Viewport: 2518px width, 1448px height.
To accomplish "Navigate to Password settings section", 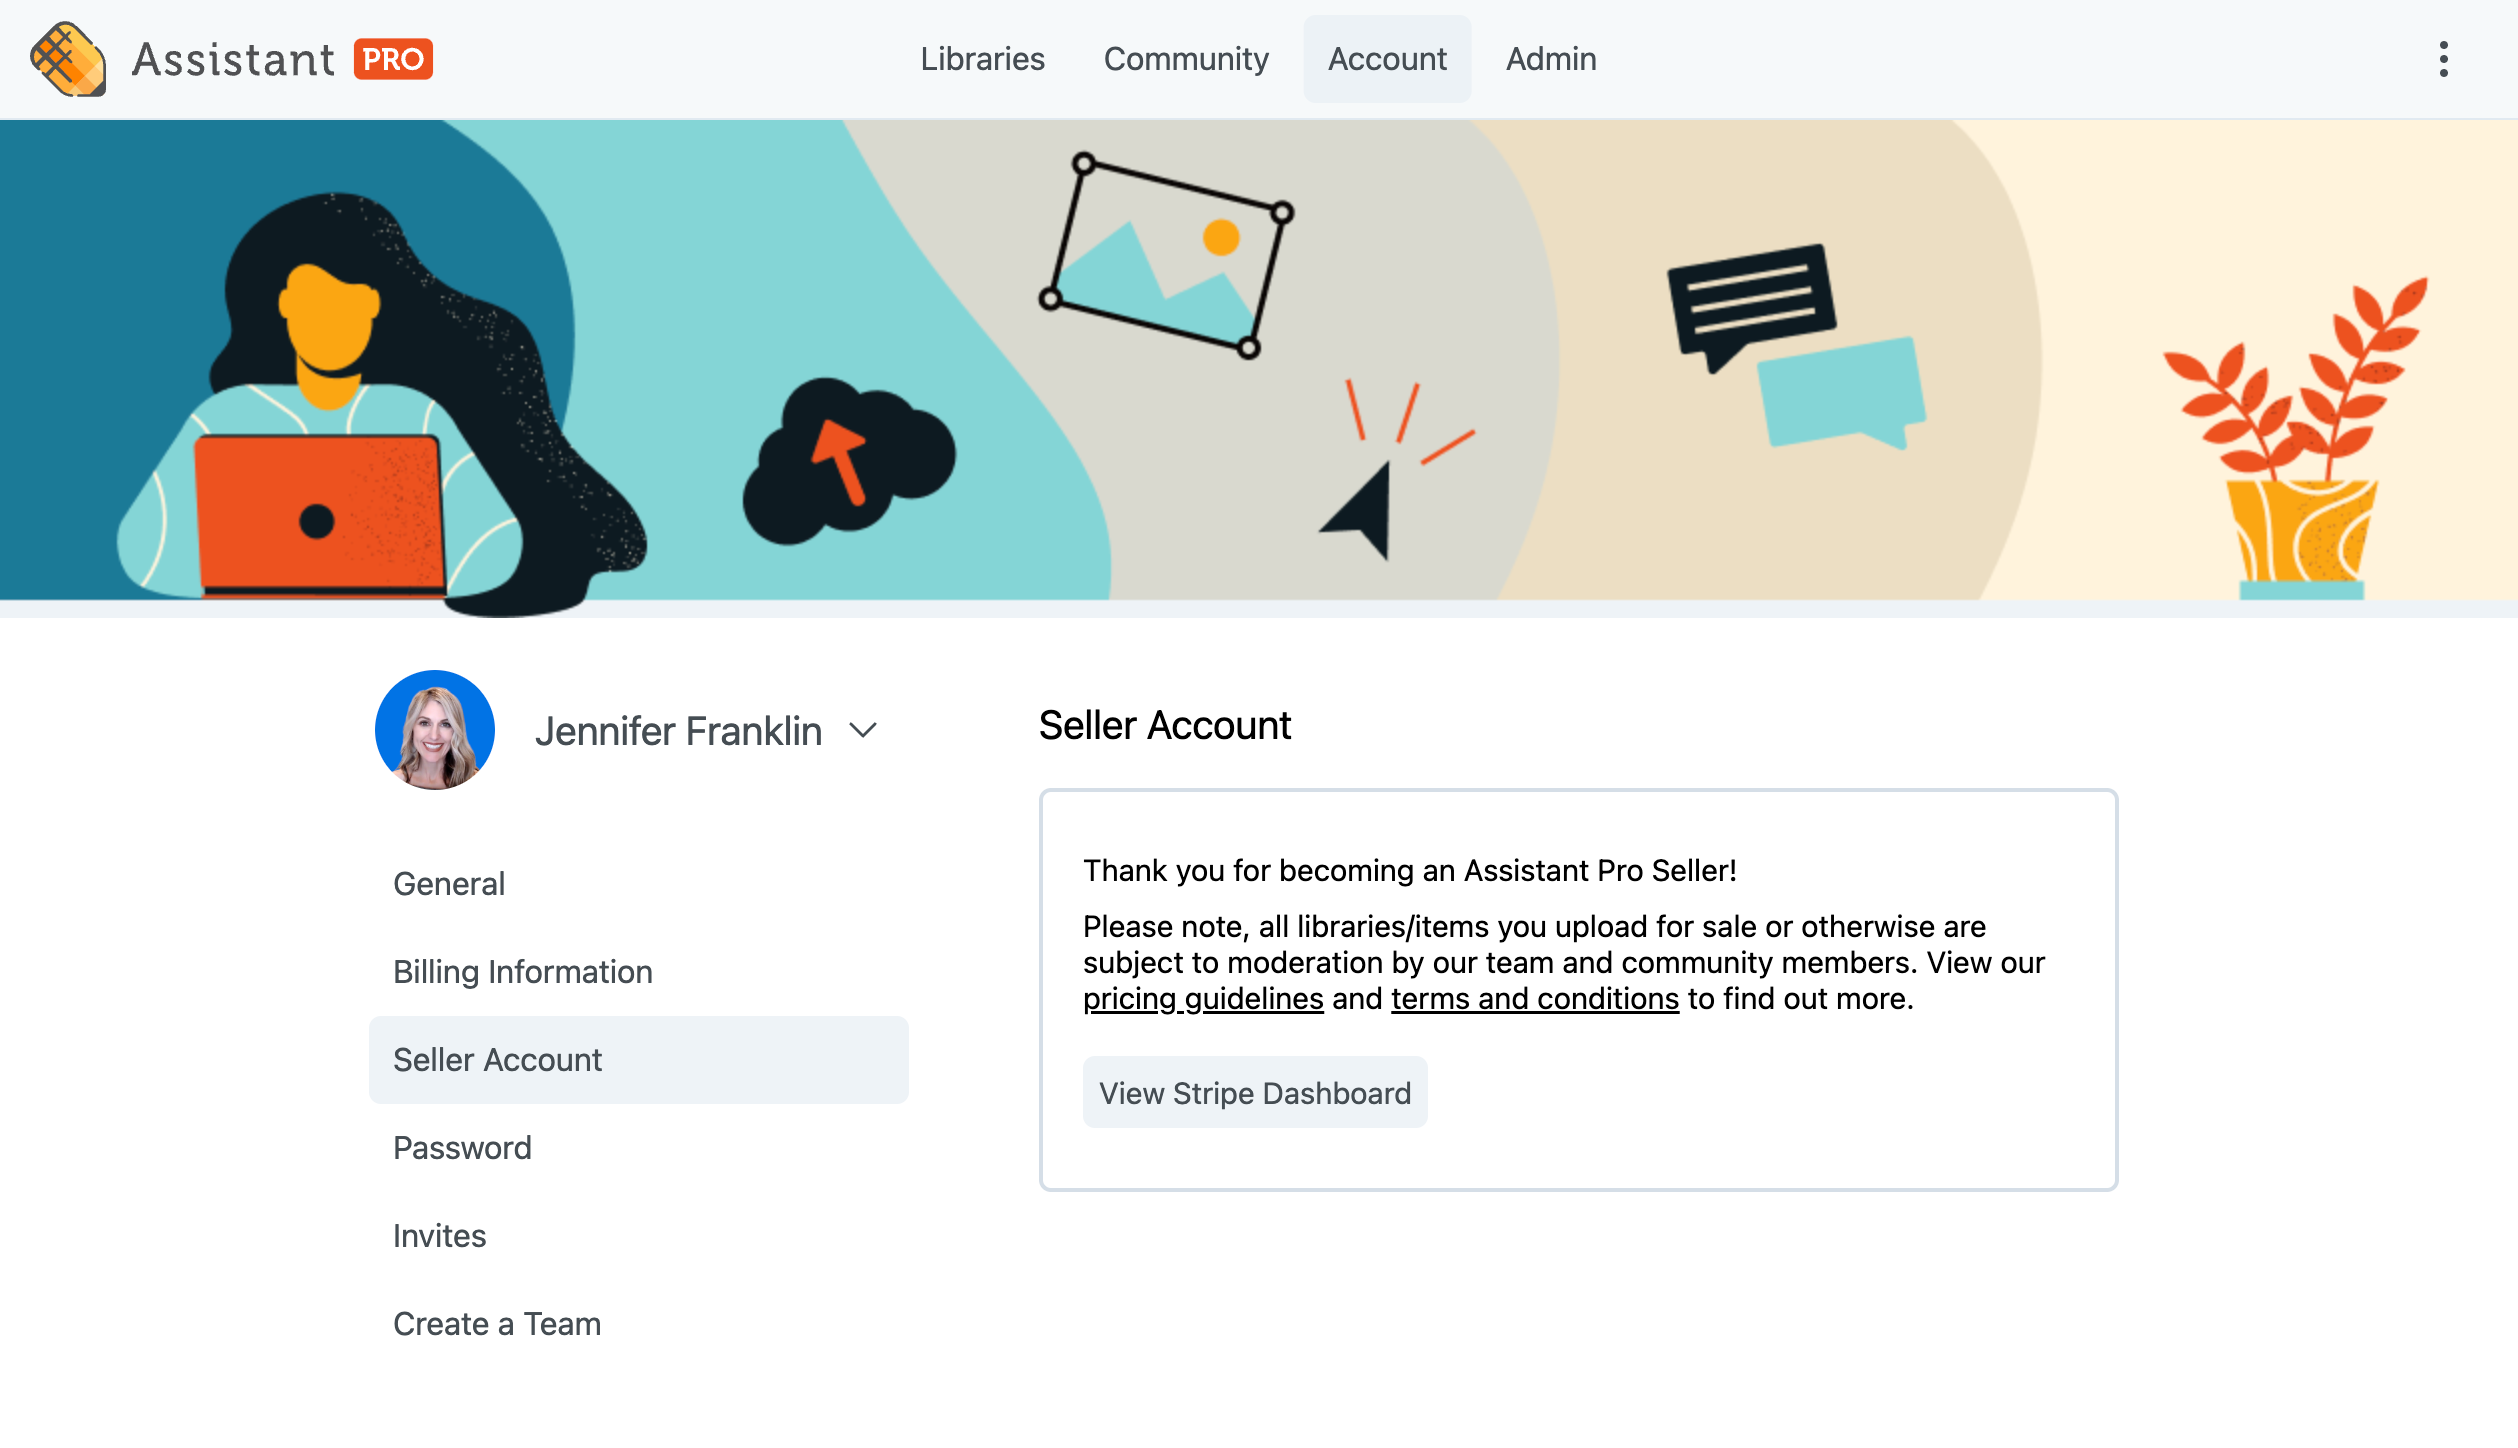I will (462, 1147).
